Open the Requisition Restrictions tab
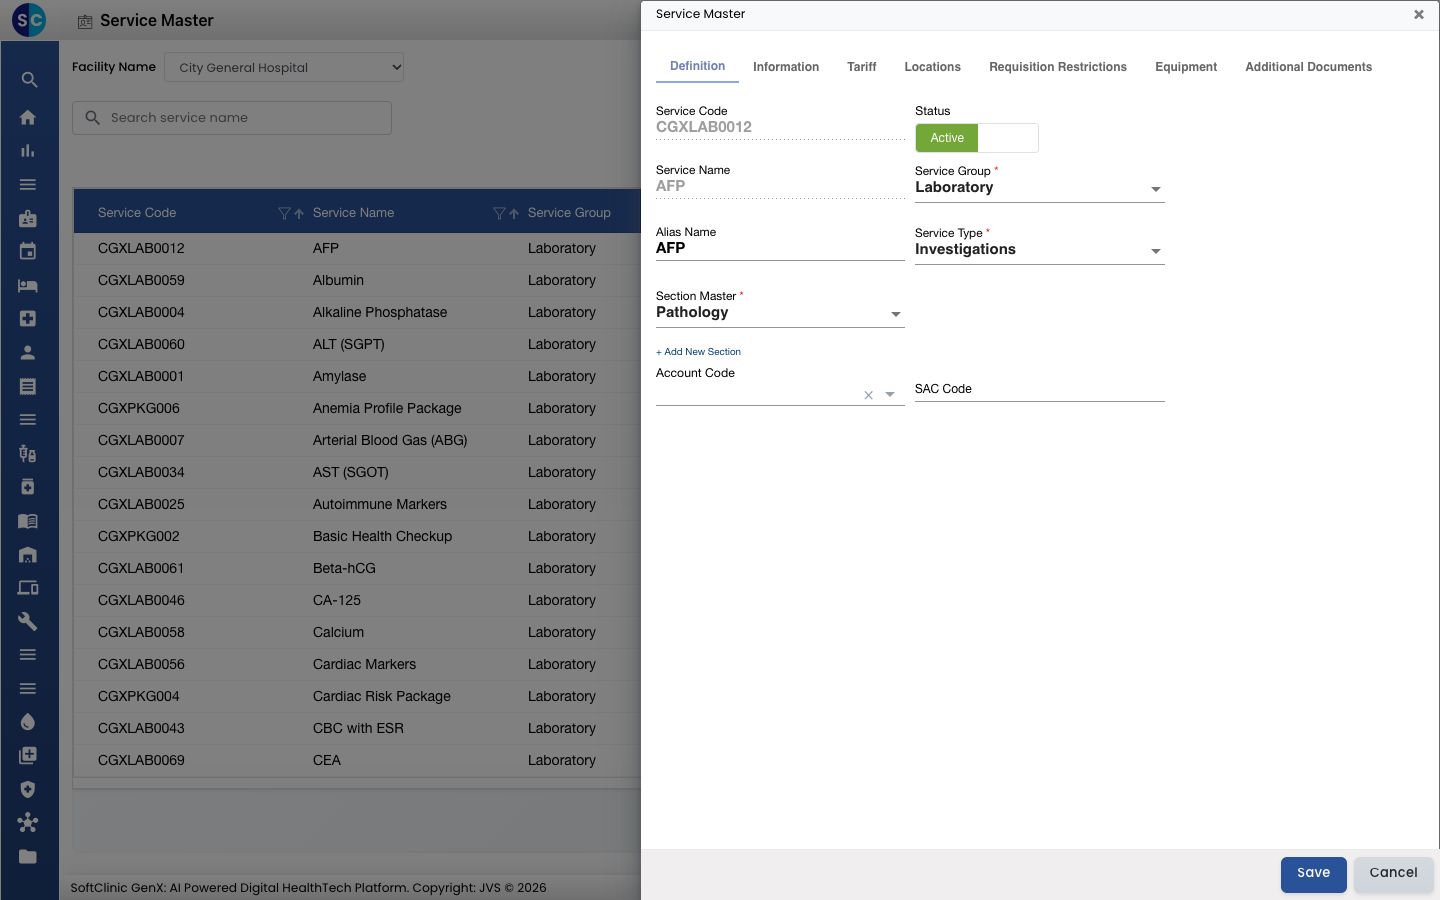The width and height of the screenshot is (1440, 900). [1058, 67]
